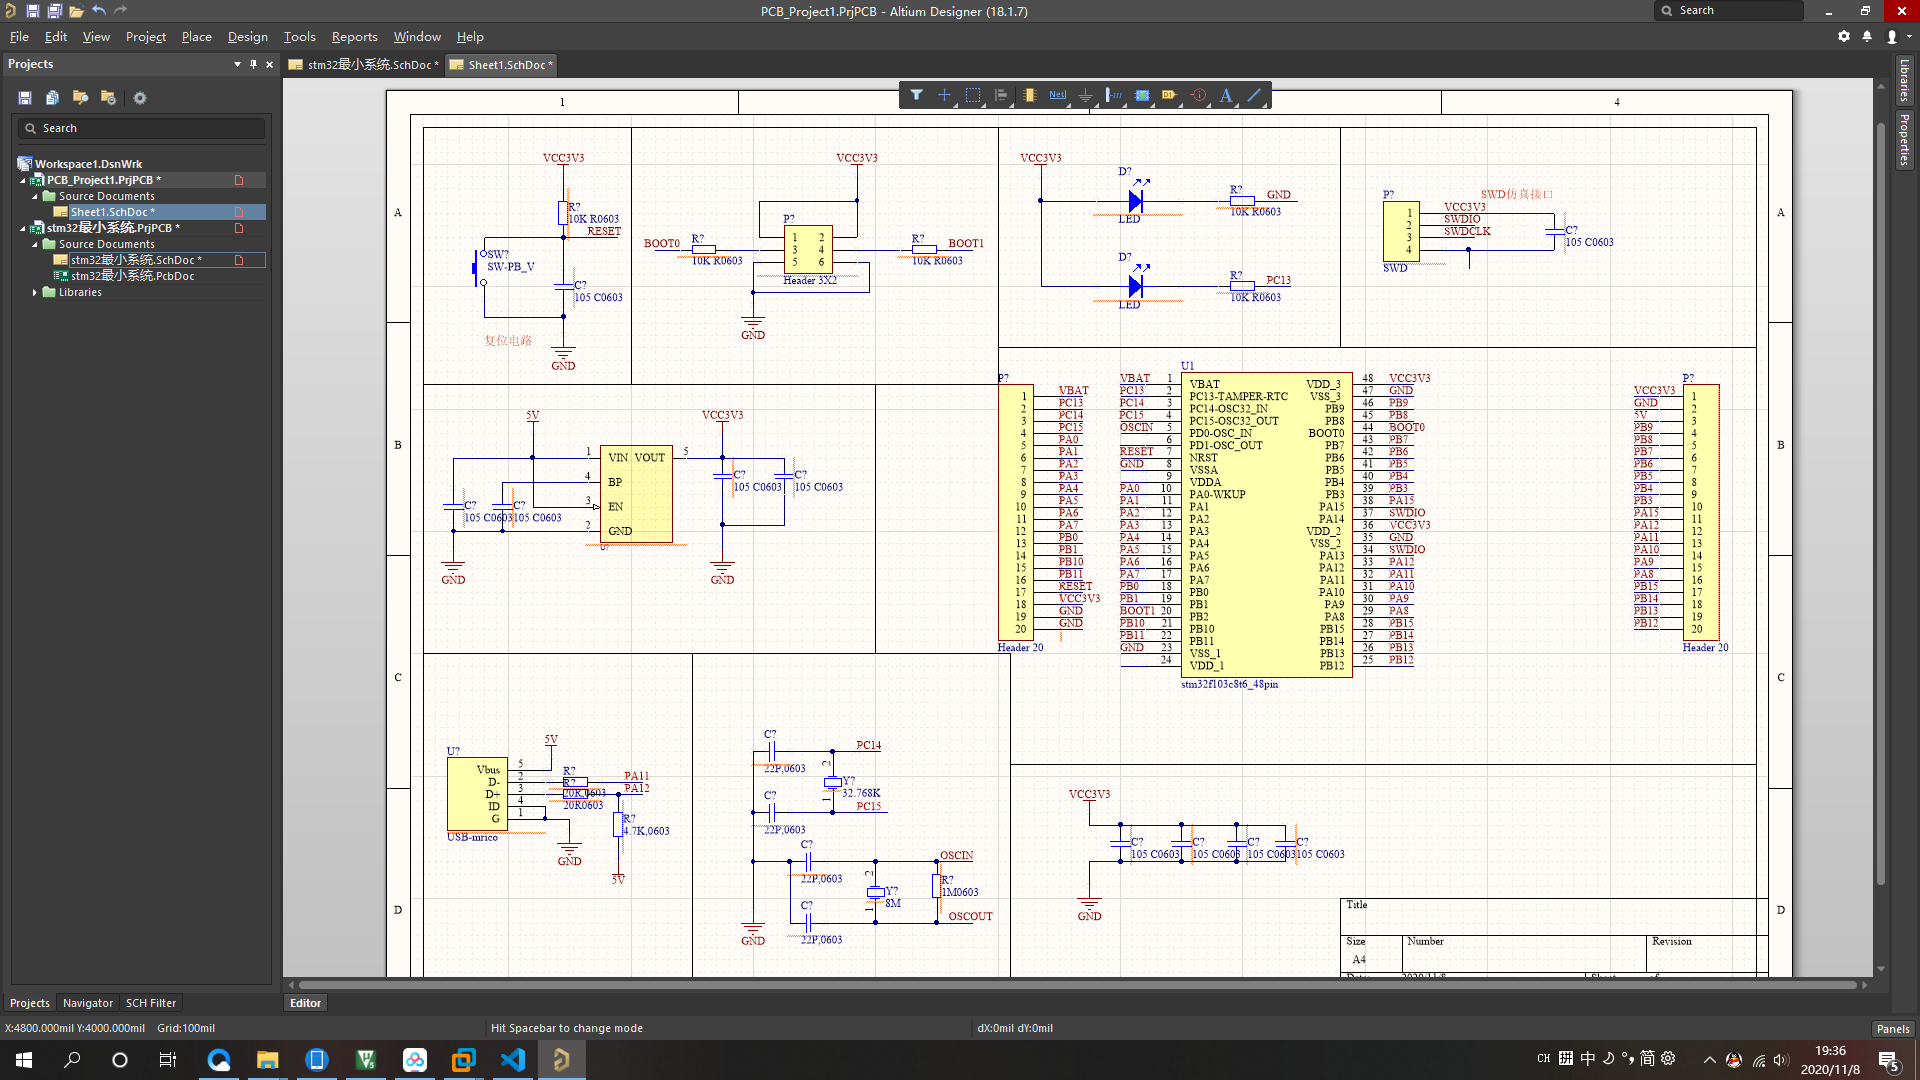Expand the Libraries folder
Screen dimensions: 1920x1080
(x=35, y=293)
